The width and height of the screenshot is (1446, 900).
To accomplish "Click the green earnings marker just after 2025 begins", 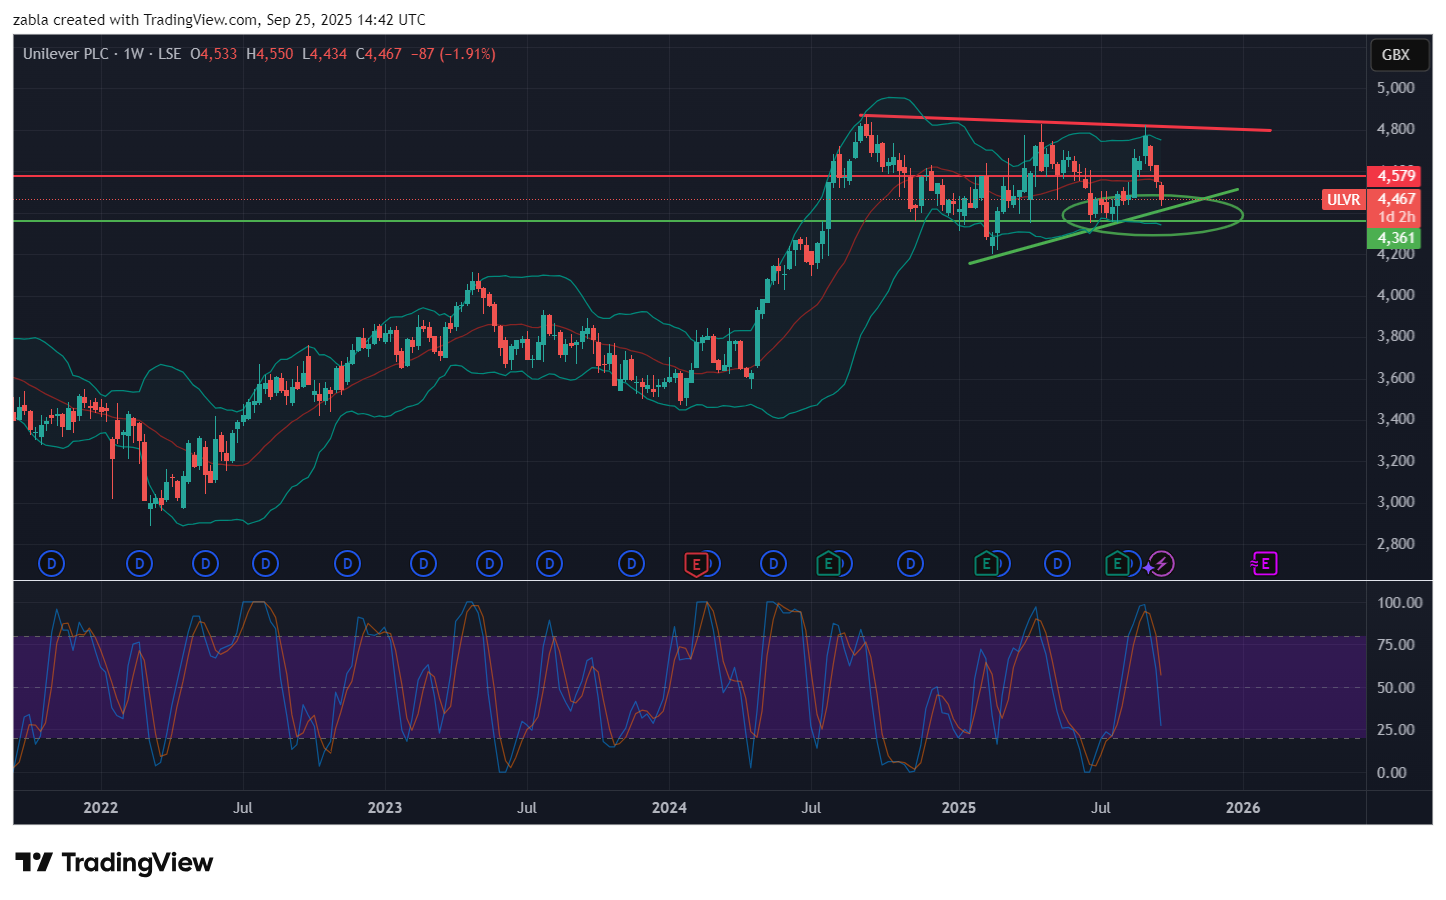I will click(x=986, y=564).
